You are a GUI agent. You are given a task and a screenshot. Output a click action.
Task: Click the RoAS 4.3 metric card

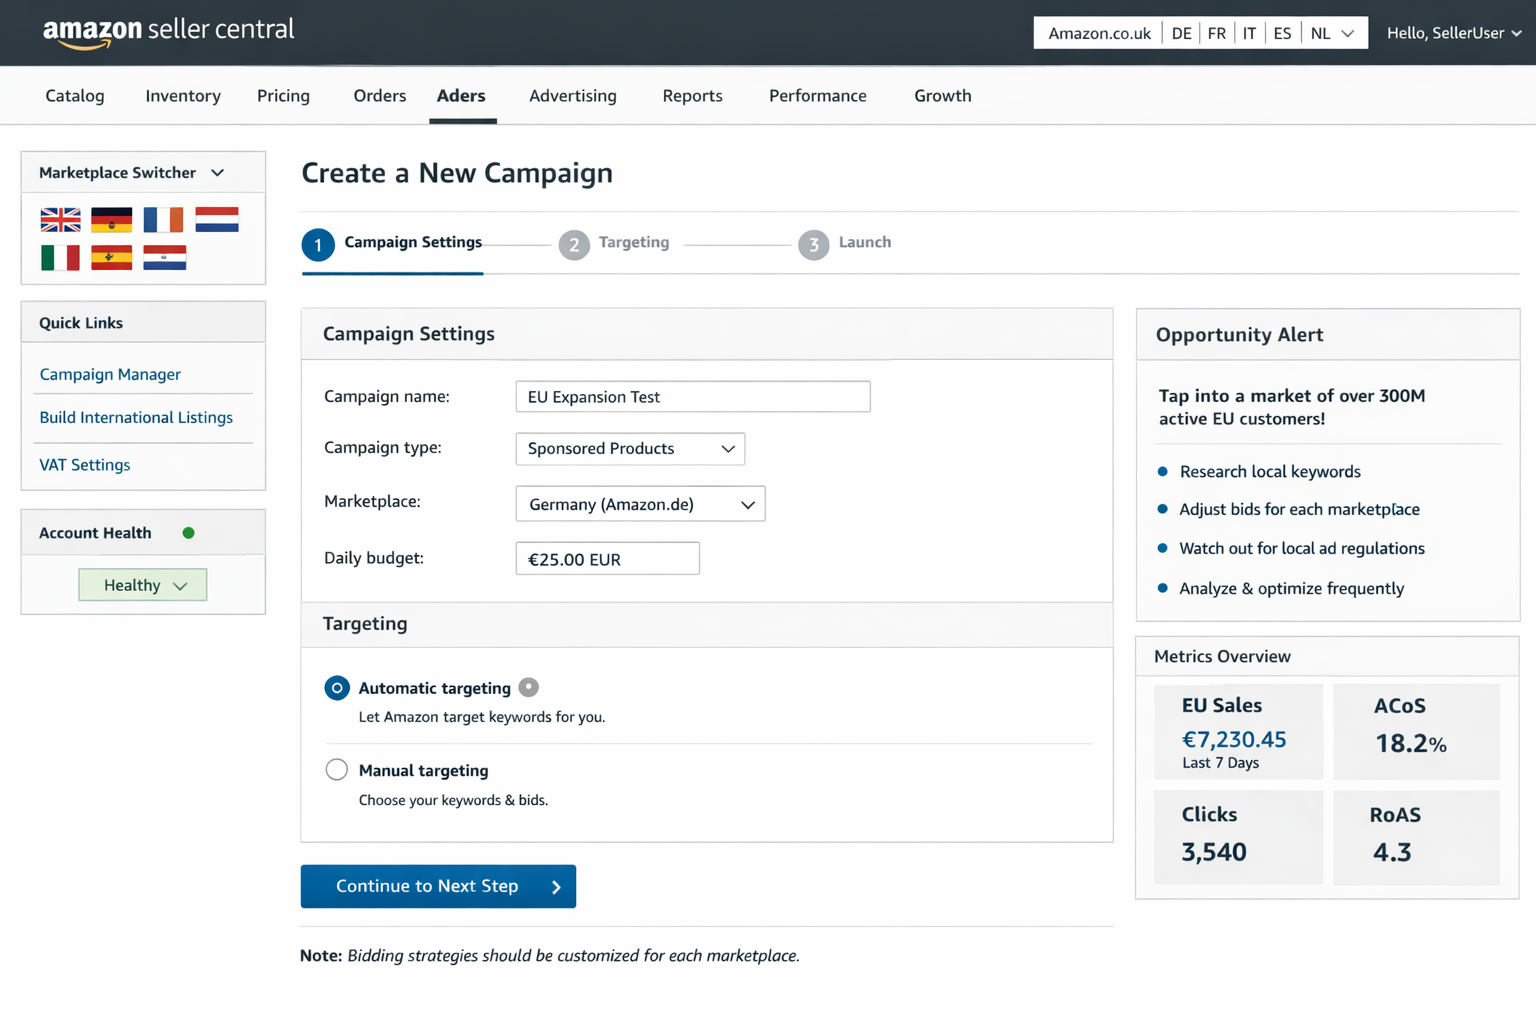click(1416, 837)
